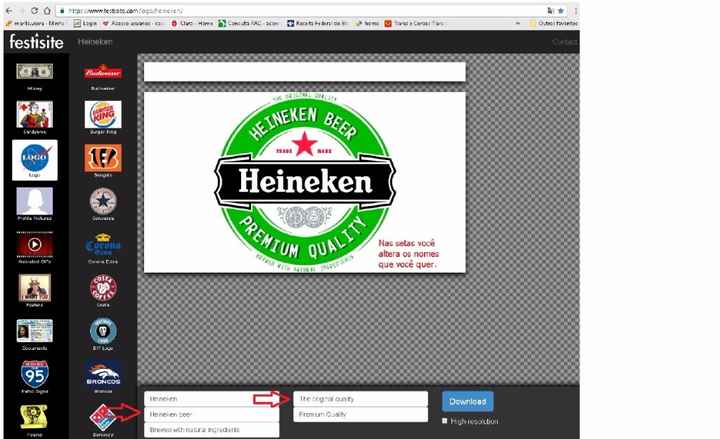Choose the Domino's logo template
Image resolution: width=720 pixels, height=439 pixels.
pos(103,416)
